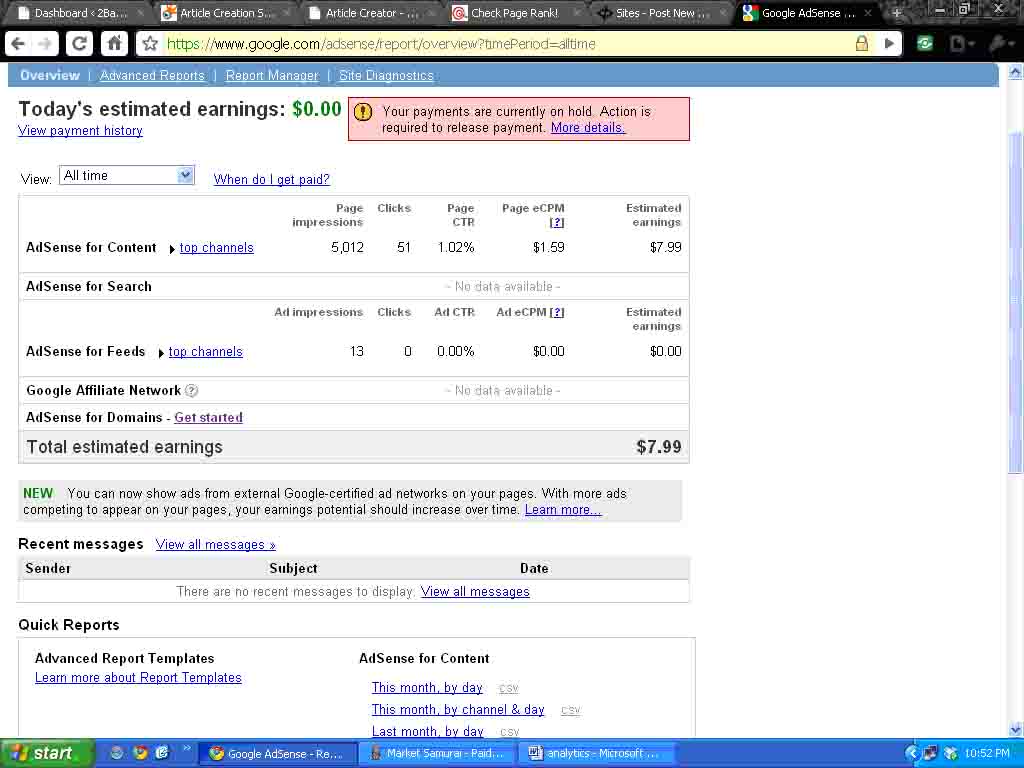Open Last month, by day report
This screenshot has width=1024, height=768.
427,731
